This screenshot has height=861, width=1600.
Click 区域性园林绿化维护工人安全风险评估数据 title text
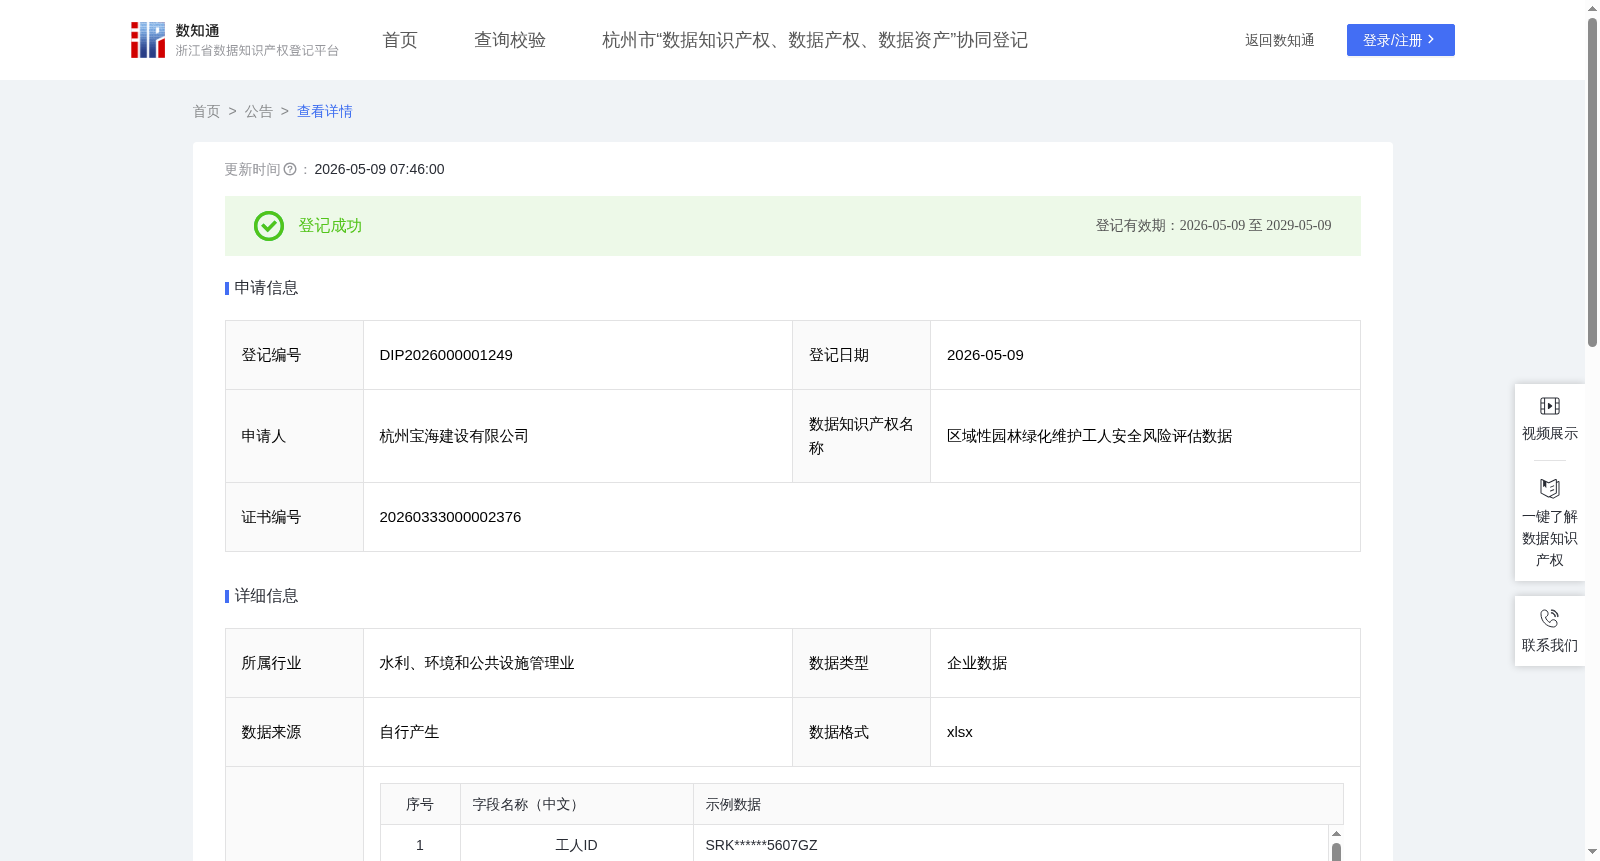click(1089, 436)
